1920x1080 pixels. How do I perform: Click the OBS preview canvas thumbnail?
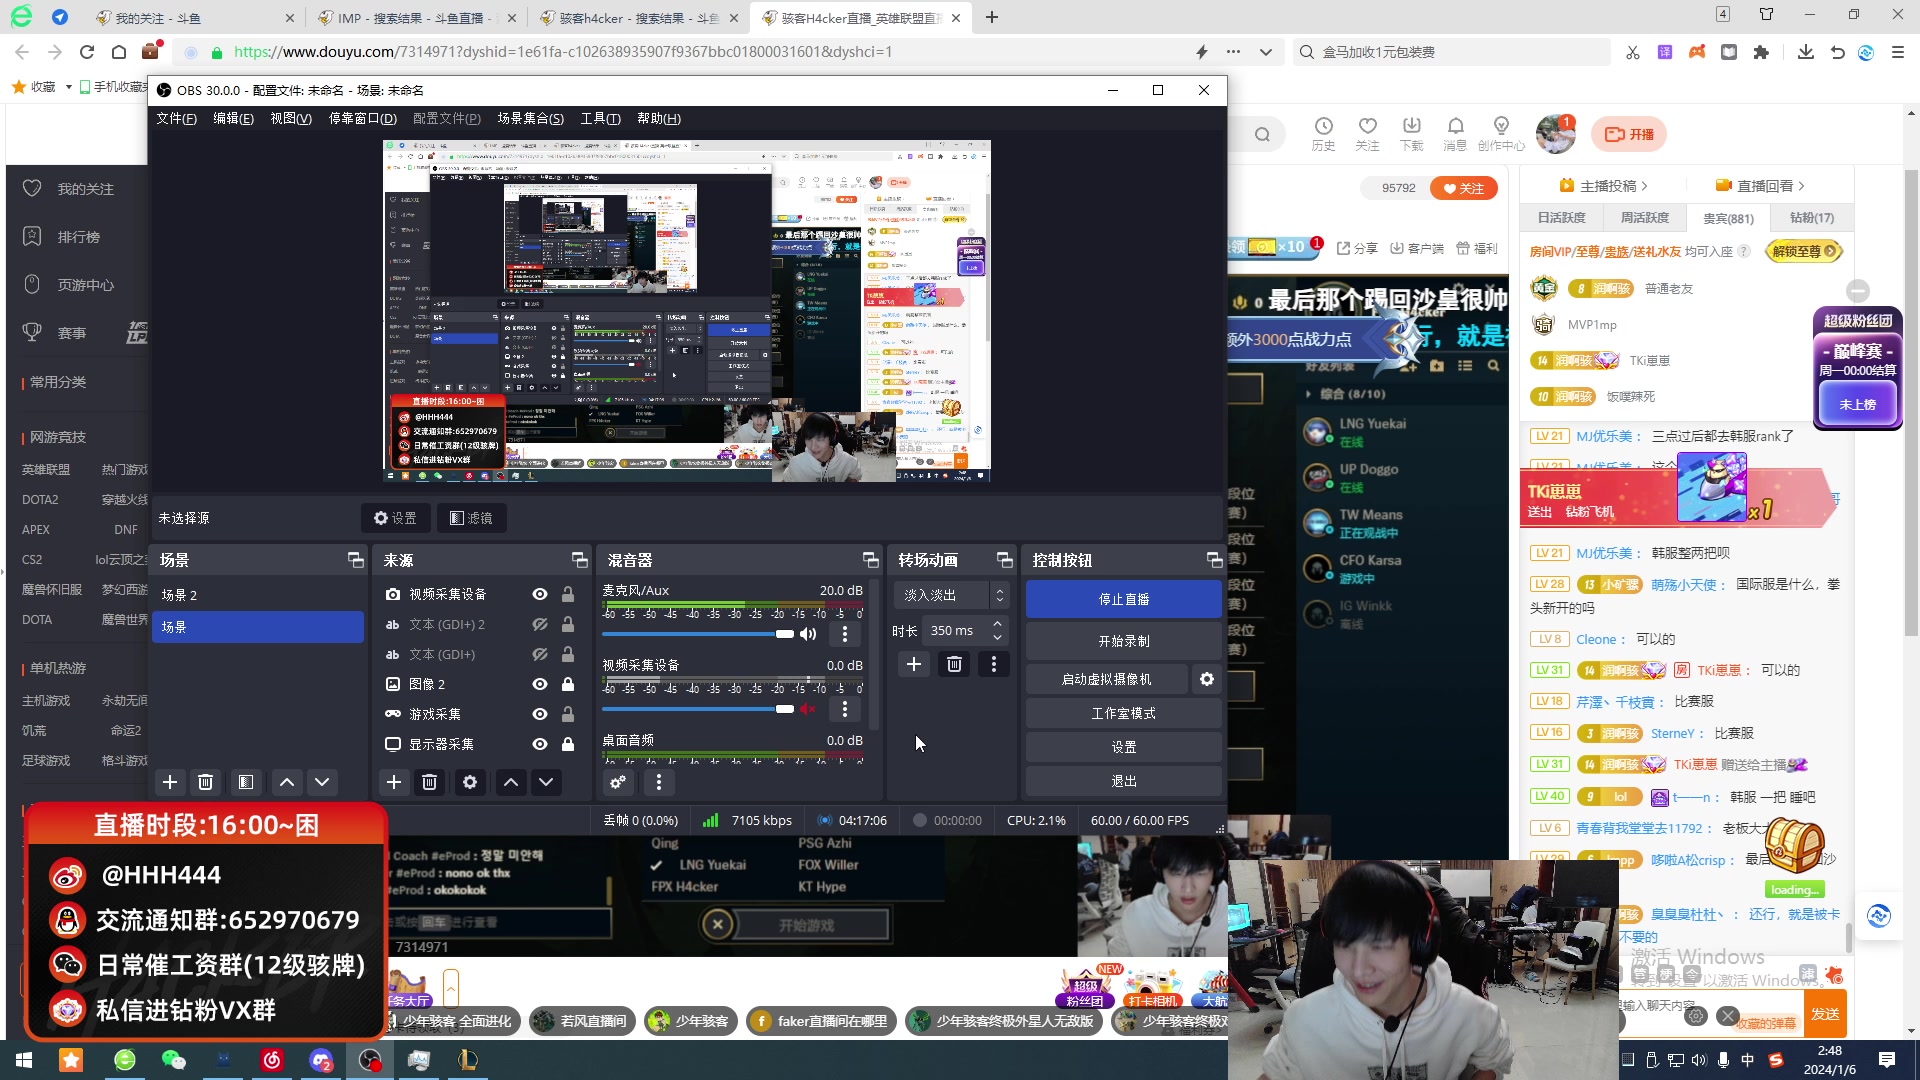point(687,311)
